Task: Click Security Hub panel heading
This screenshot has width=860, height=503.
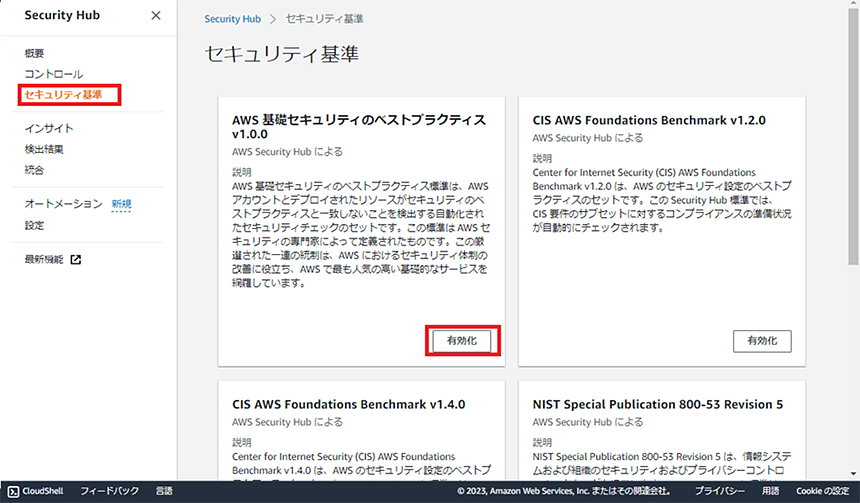Action: [62, 15]
